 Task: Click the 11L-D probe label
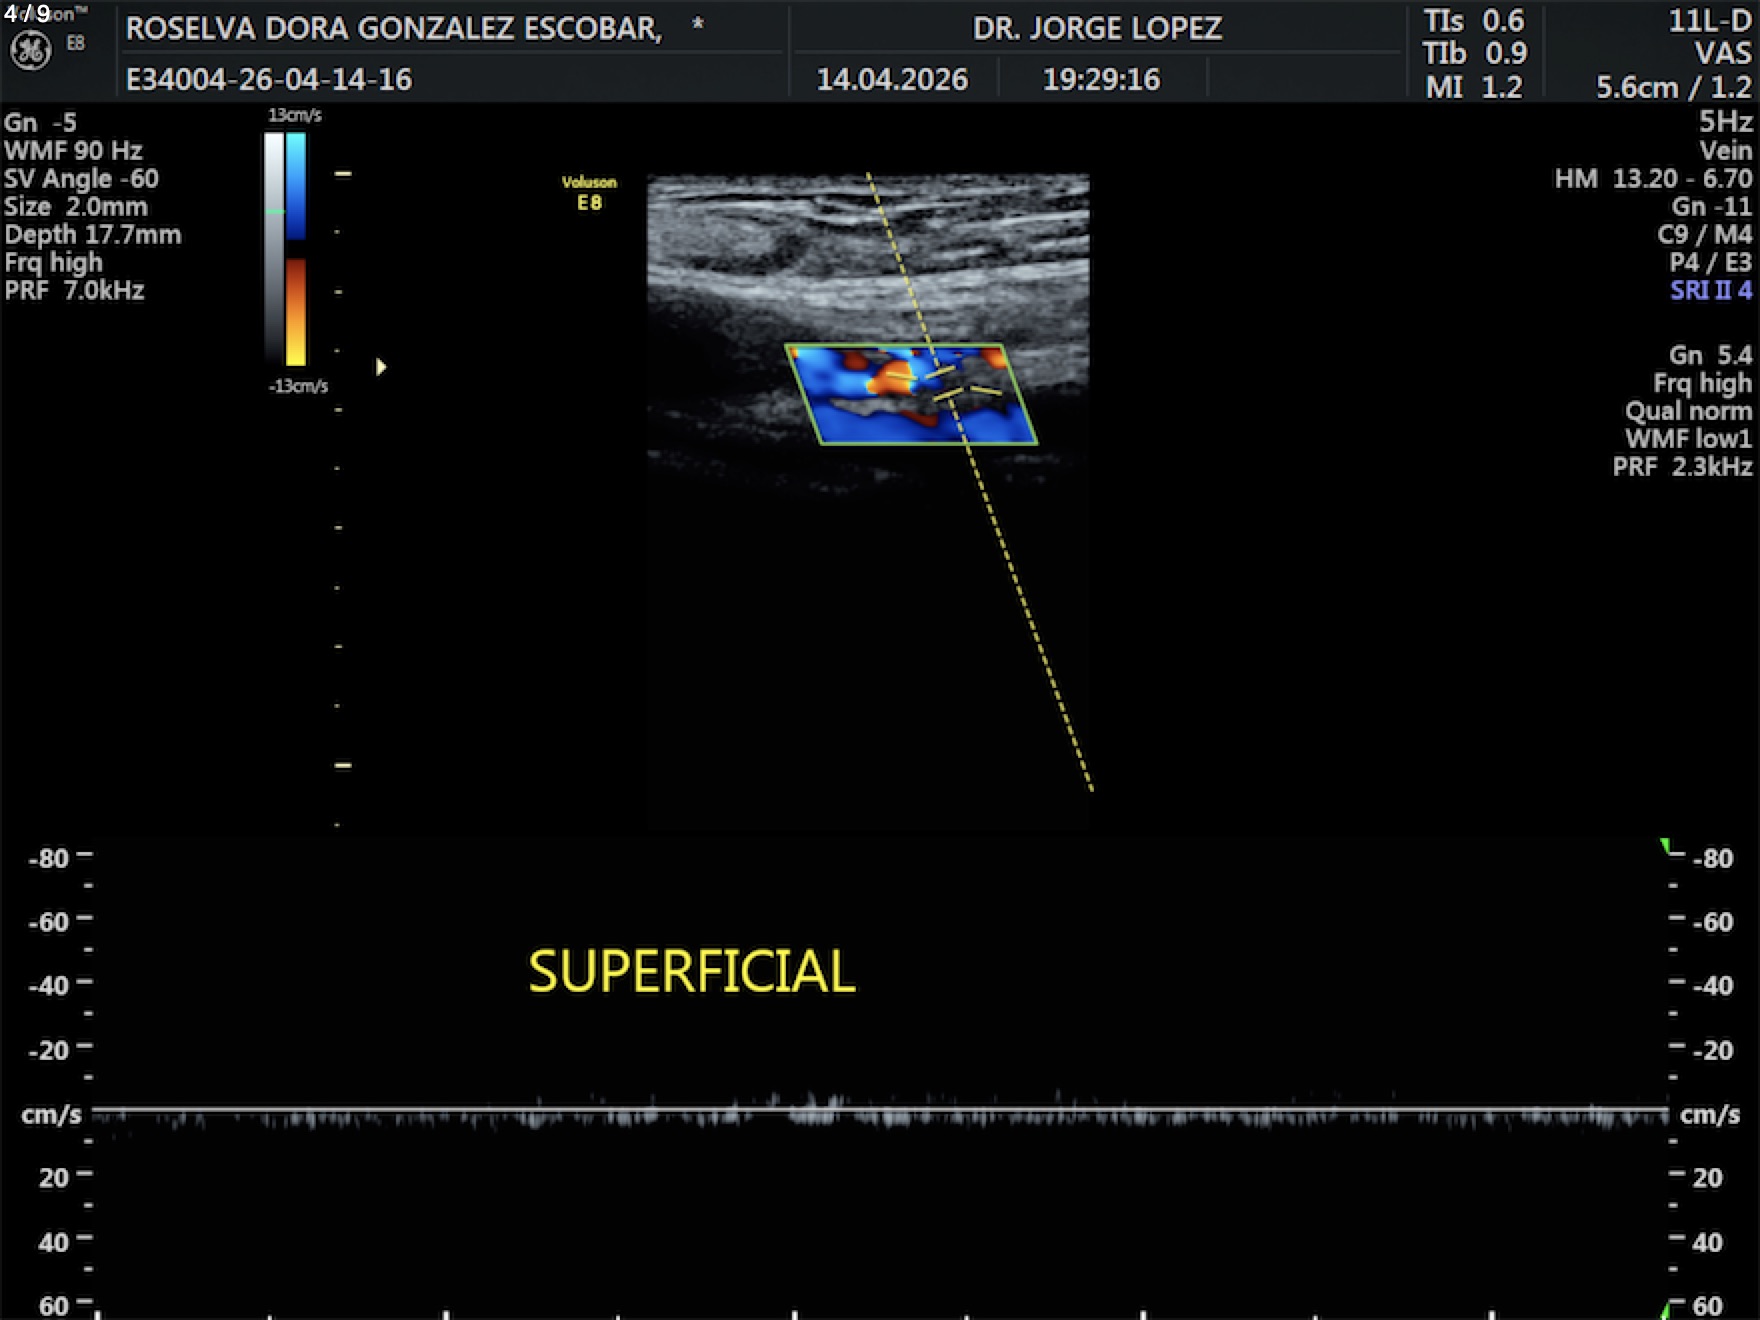(x=1709, y=21)
